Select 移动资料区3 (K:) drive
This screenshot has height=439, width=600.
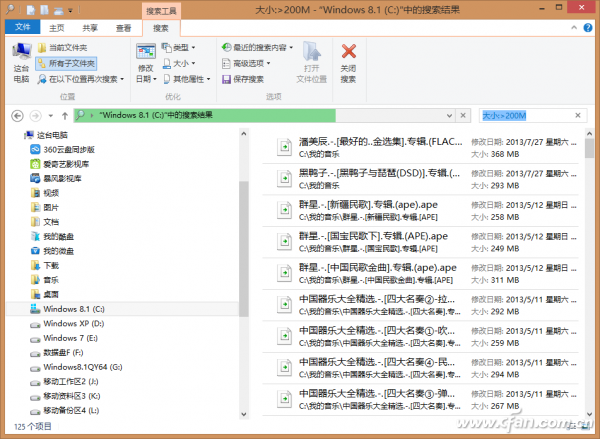65,397
